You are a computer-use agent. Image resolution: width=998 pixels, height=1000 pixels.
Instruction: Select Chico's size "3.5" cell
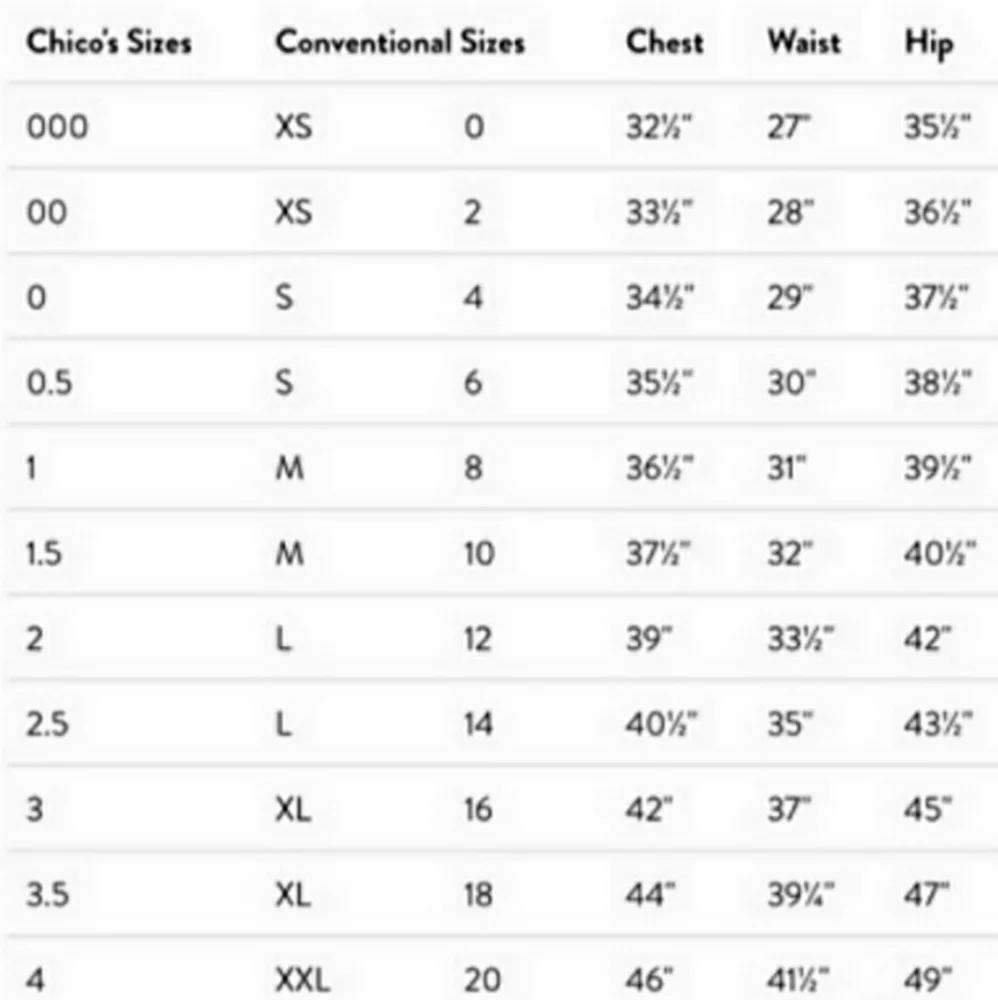pos(48,894)
